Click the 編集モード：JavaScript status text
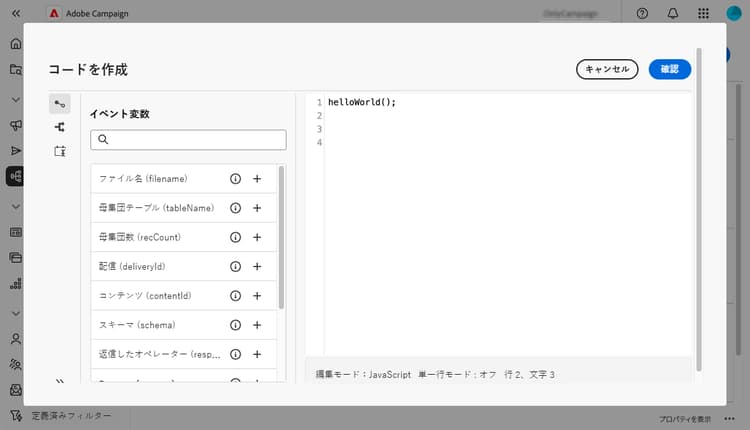The width and height of the screenshot is (750, 430). tap(363, 375)
